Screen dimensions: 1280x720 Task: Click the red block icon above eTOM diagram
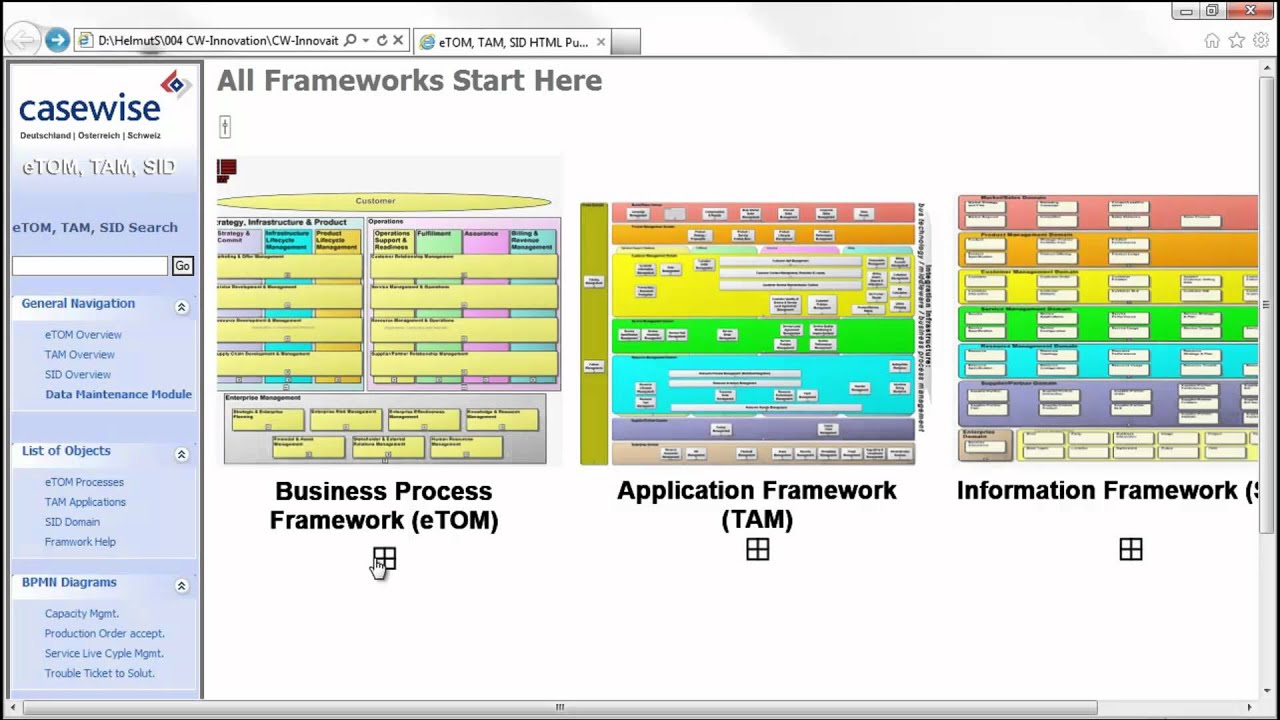click(227, 170)
